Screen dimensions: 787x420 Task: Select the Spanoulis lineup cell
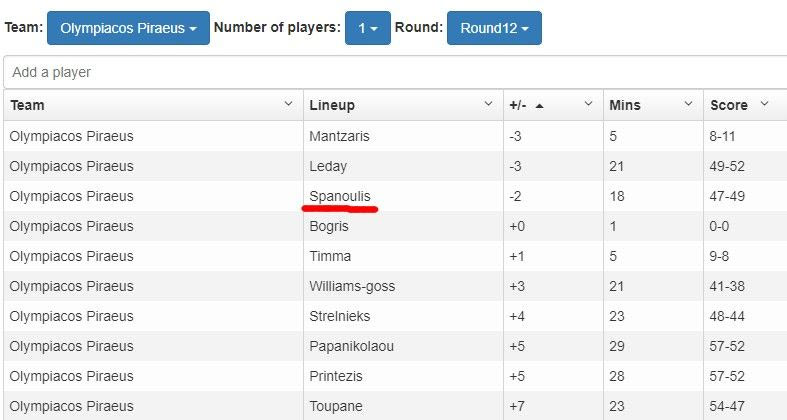[340, 196]
